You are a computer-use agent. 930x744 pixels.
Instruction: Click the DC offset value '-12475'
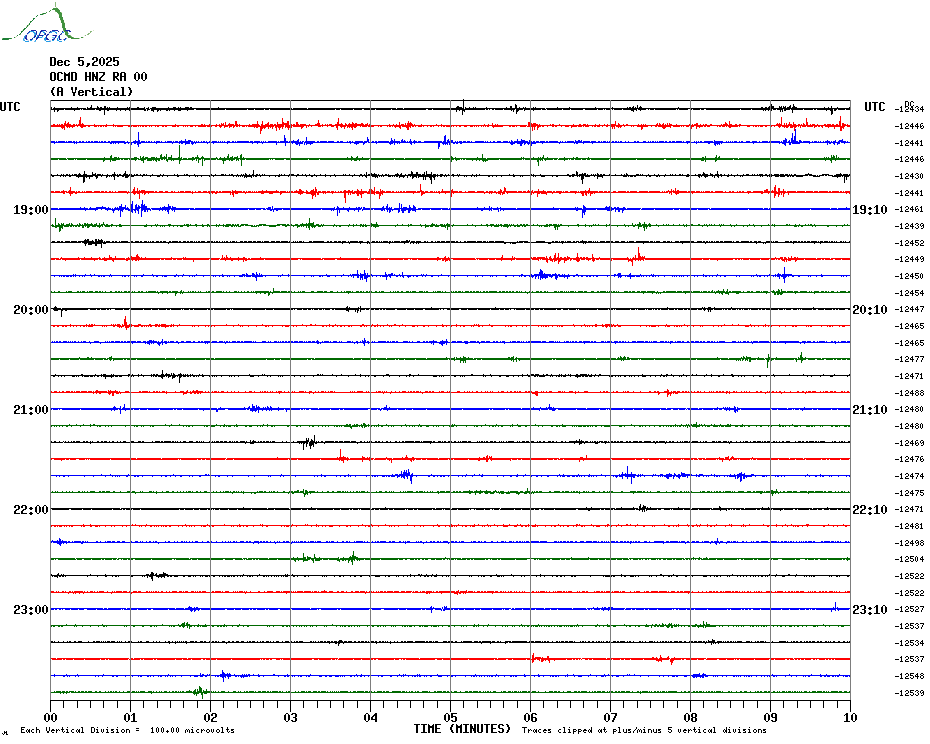909,493
